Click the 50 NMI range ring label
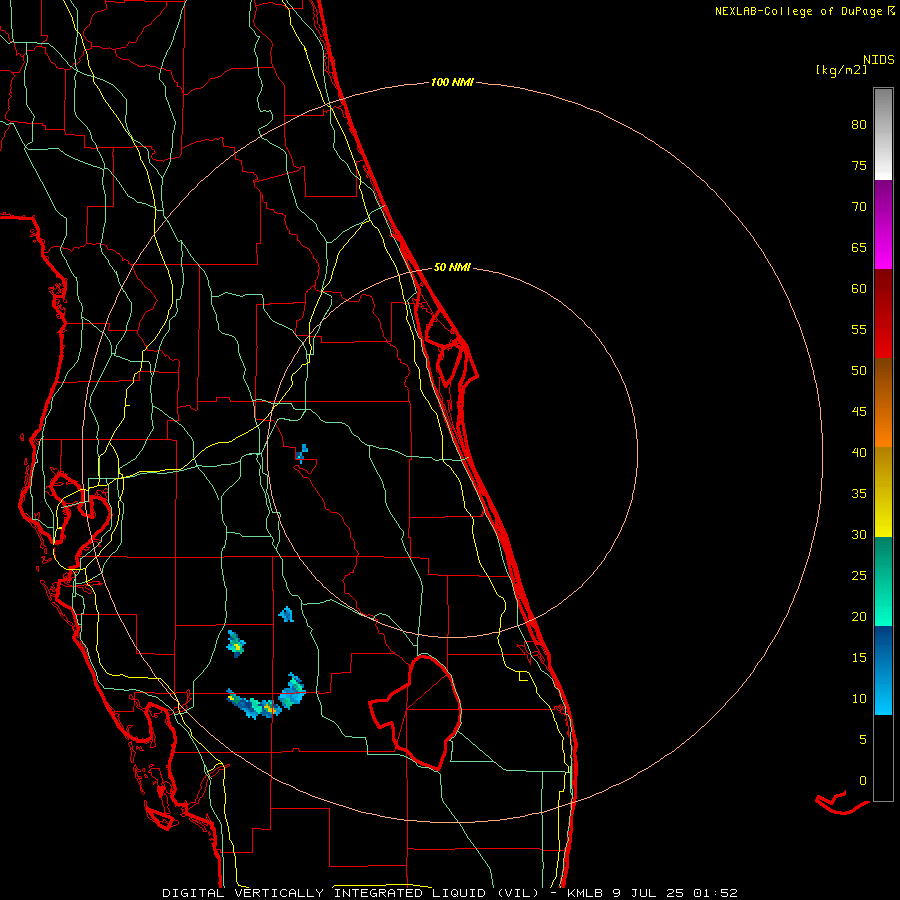 pos(452,267)
